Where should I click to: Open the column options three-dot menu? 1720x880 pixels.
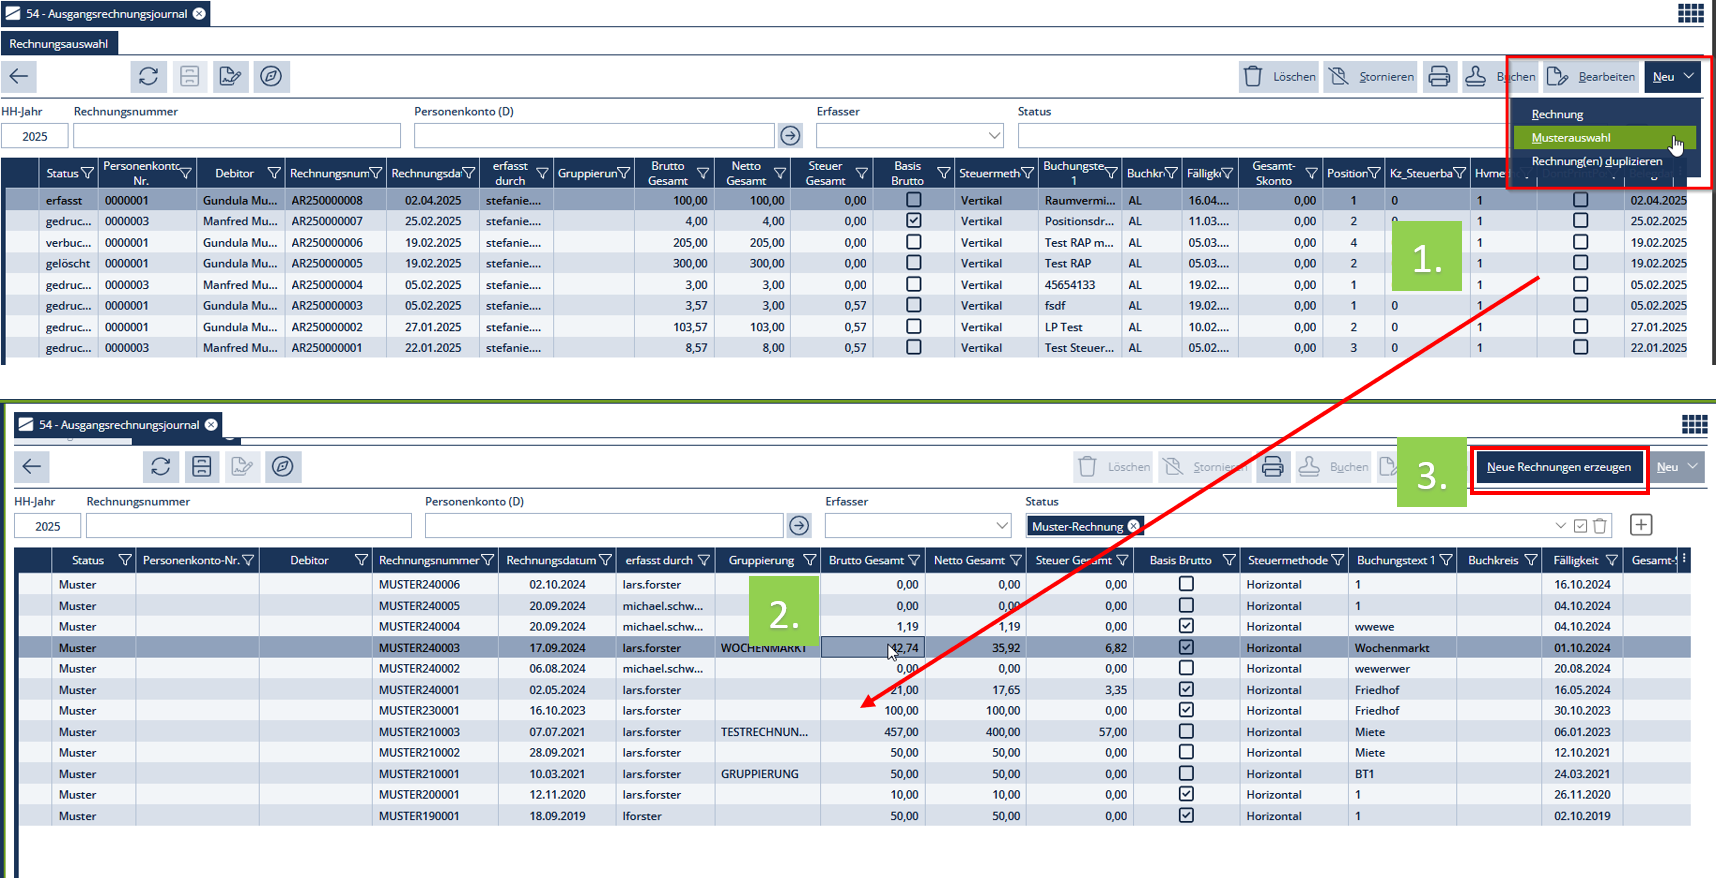click(x=1684, y=558)
